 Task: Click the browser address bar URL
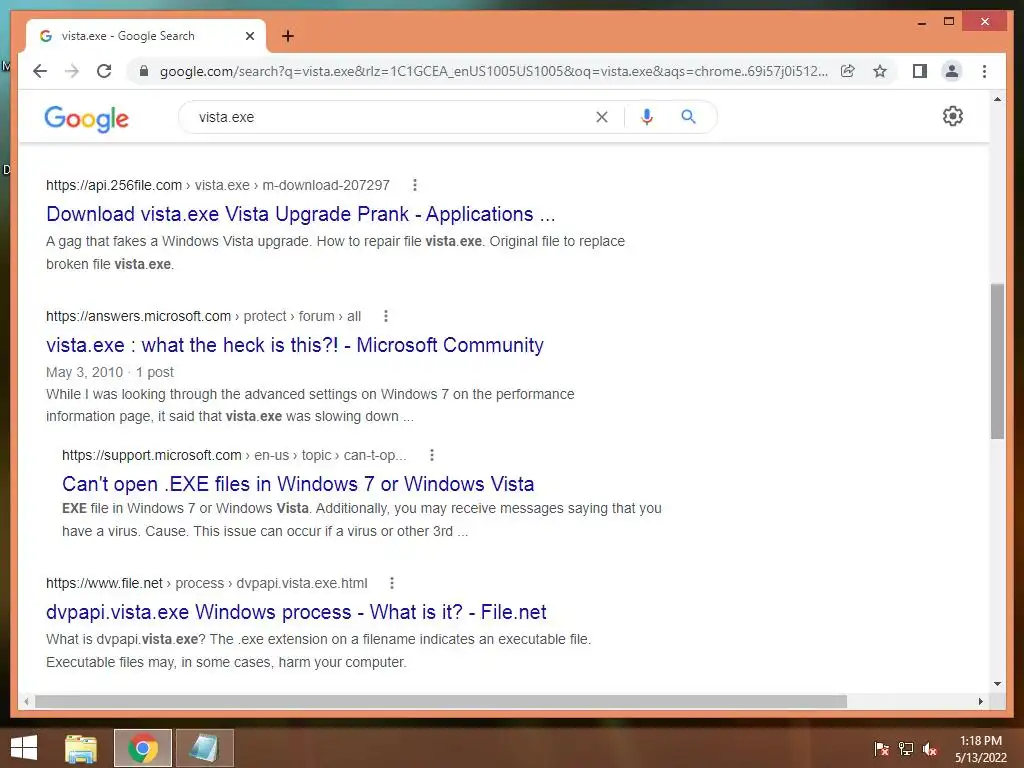point(493,71)
